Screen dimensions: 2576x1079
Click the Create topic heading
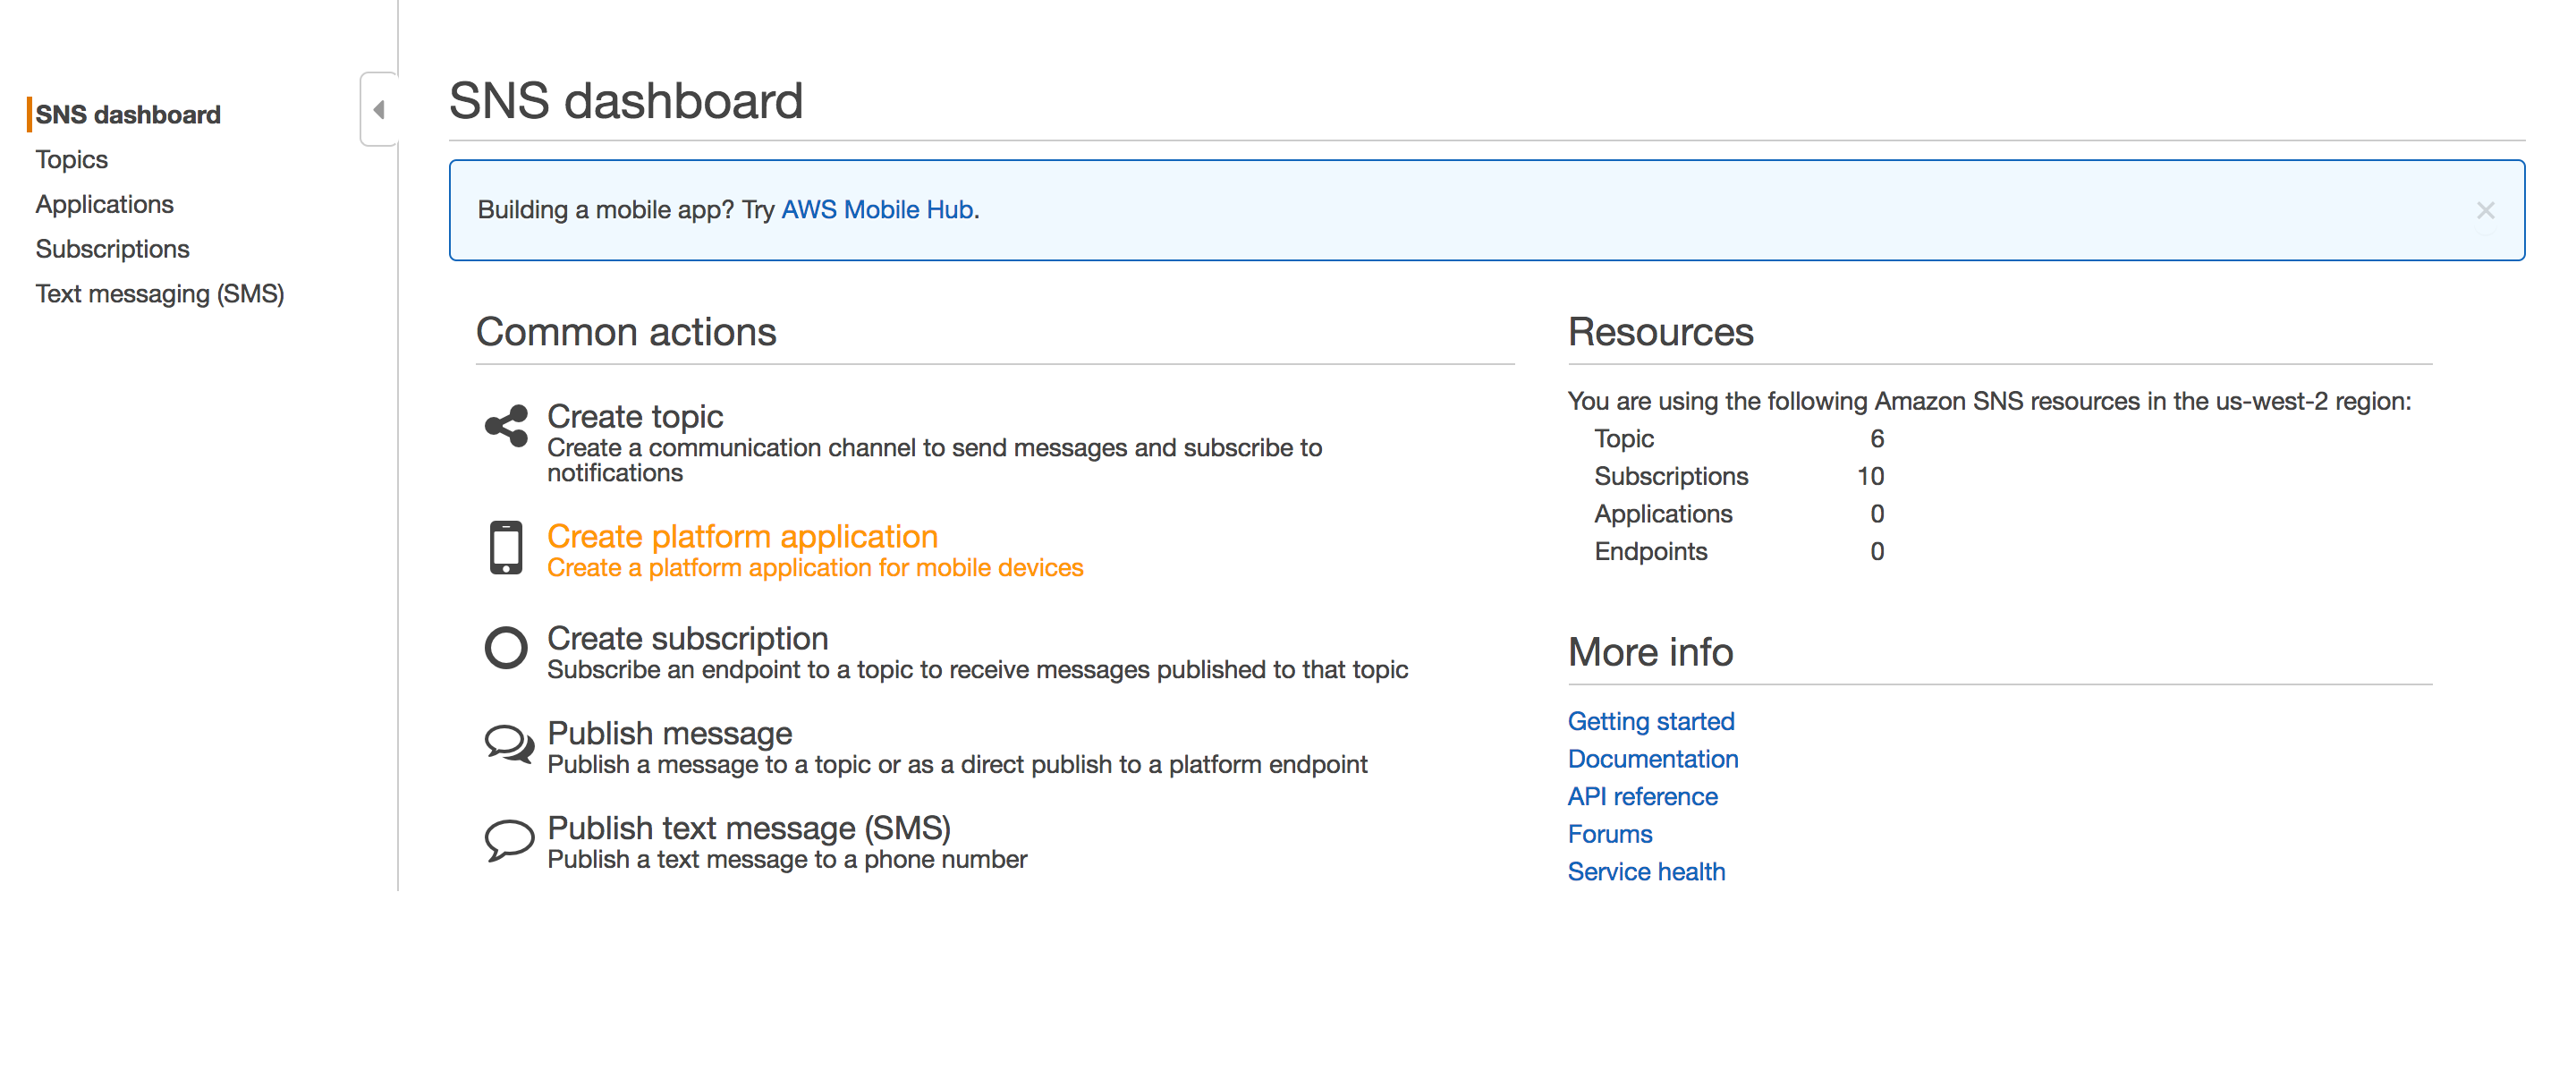[x=634, y=416]
